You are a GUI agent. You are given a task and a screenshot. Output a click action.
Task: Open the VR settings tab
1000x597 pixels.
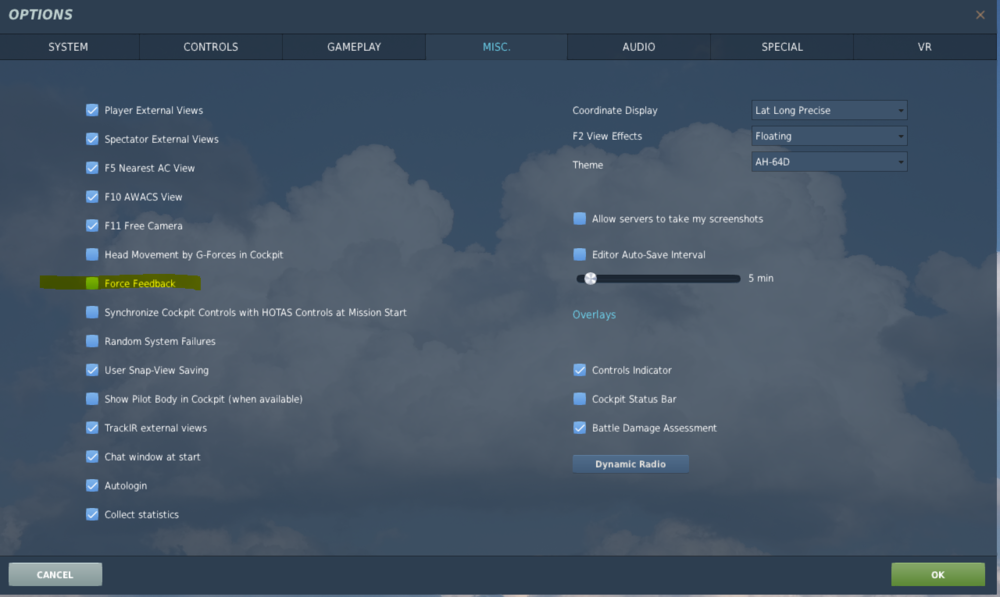(924, 46)
